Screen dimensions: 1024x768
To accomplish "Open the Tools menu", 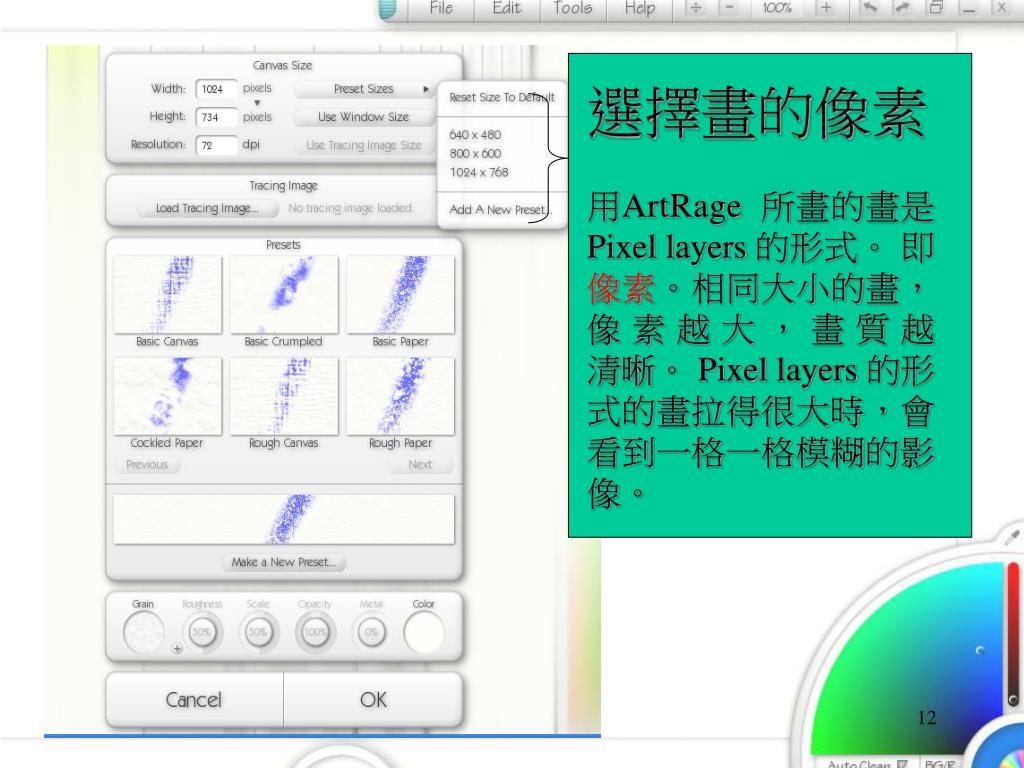I will pyautogui.click(x=573, y=8).
